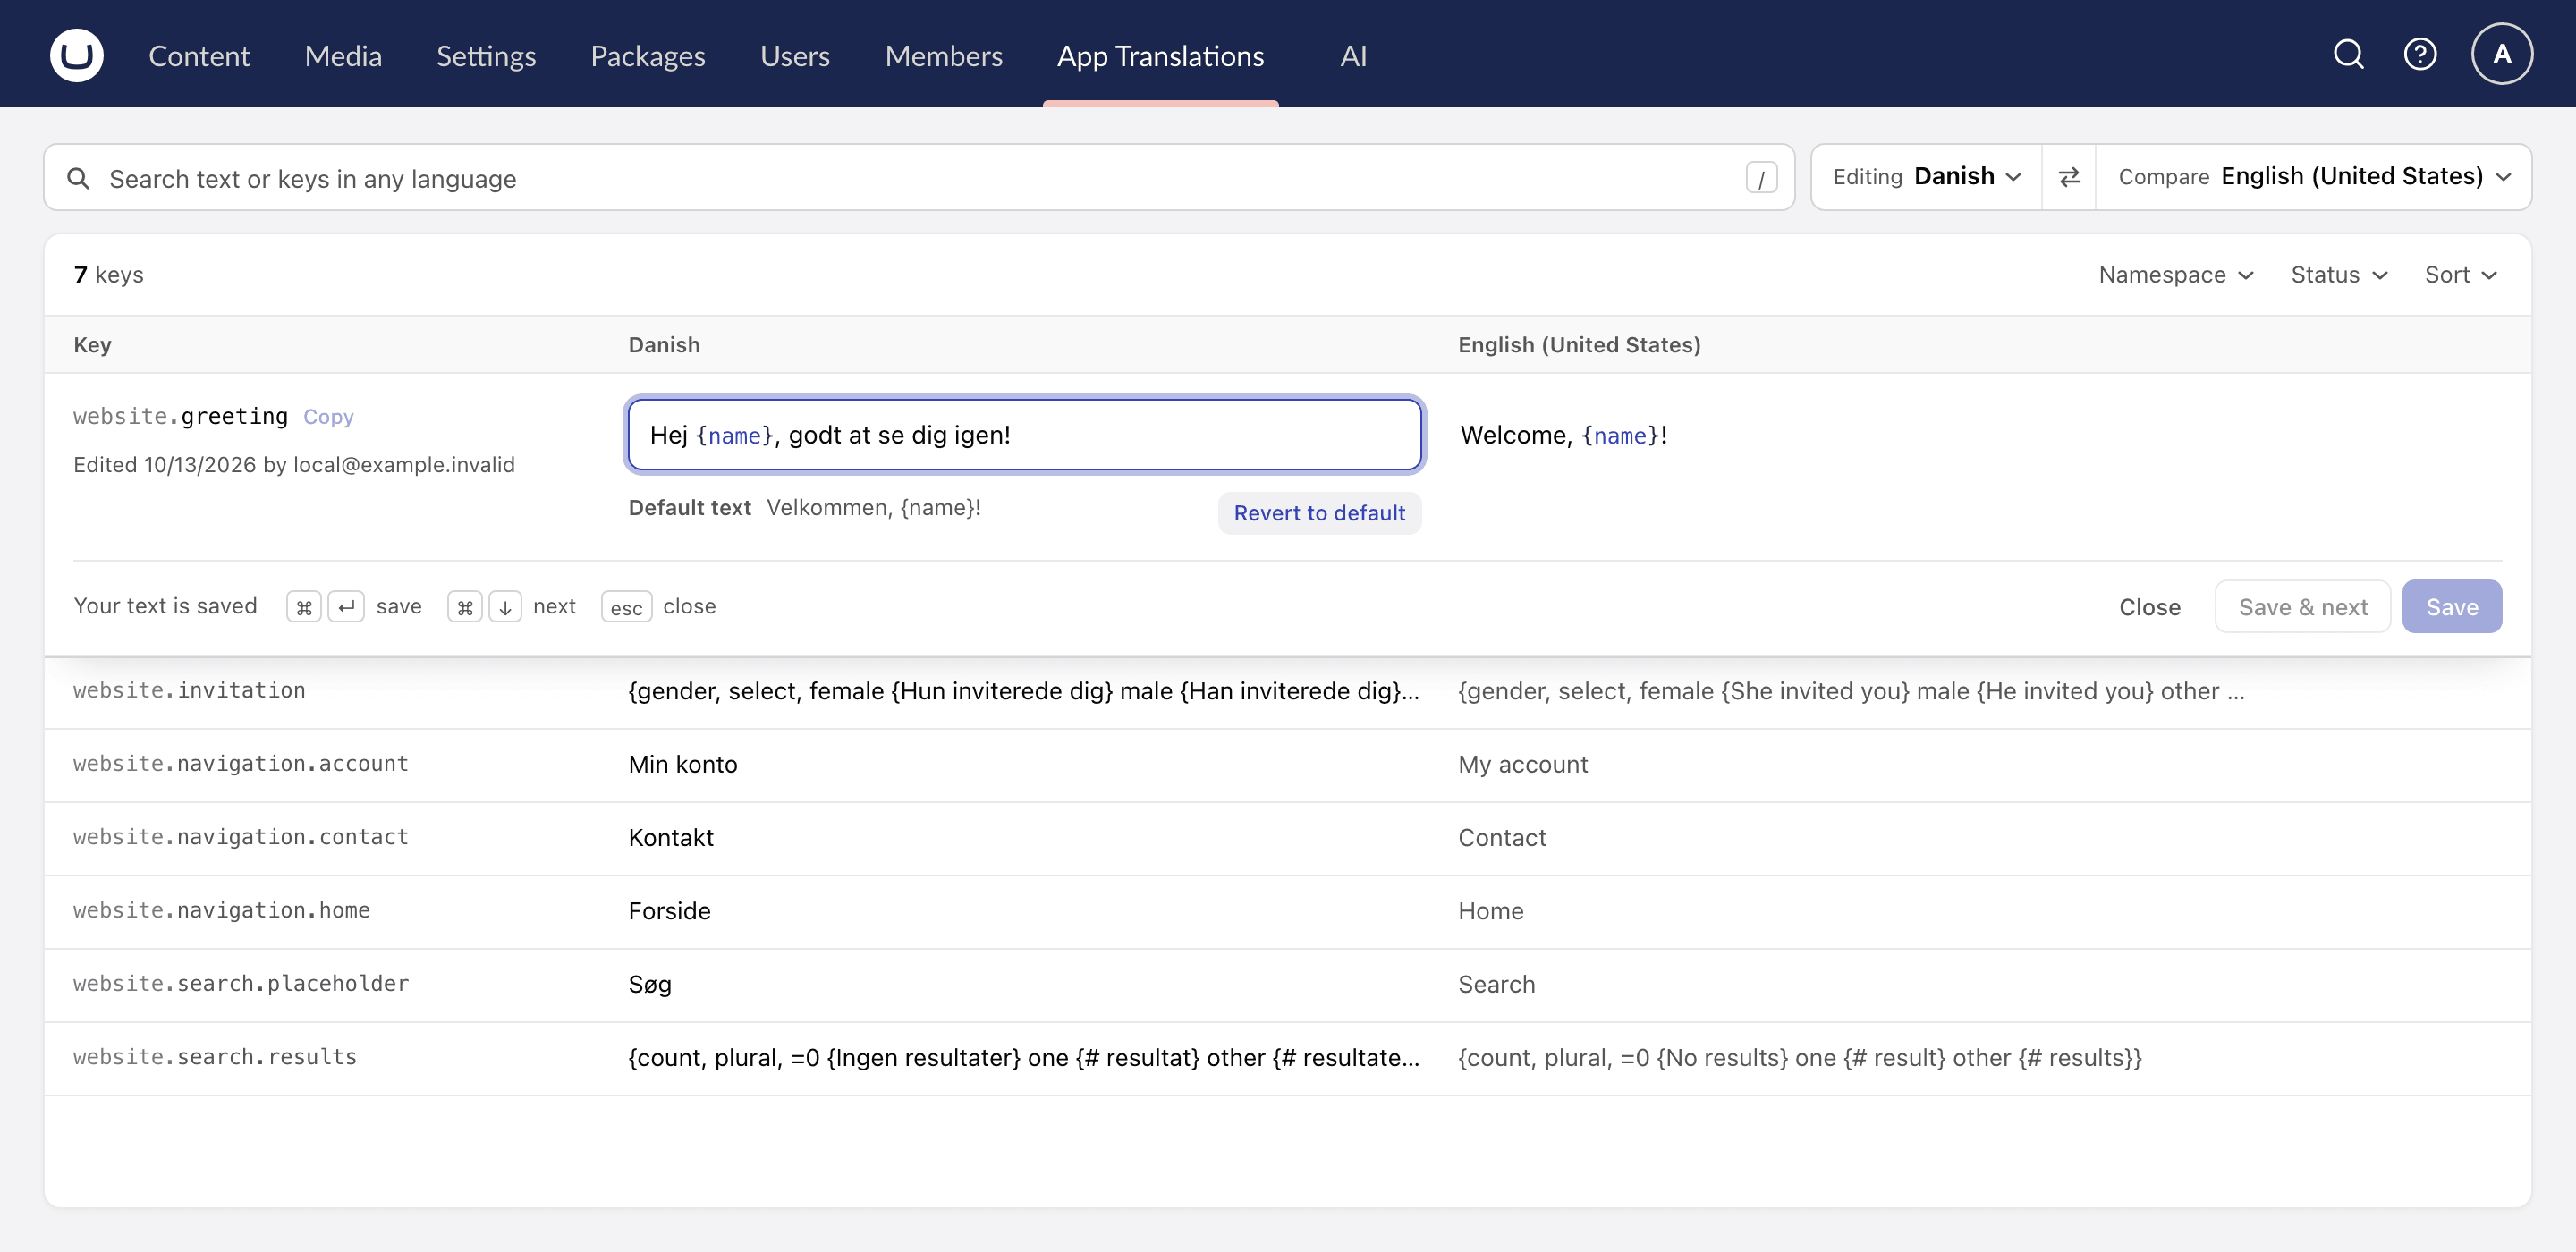This screenshot has width=2576, height=1252.
Task: Copy the website.greeting key
Action: pos(328,417)
